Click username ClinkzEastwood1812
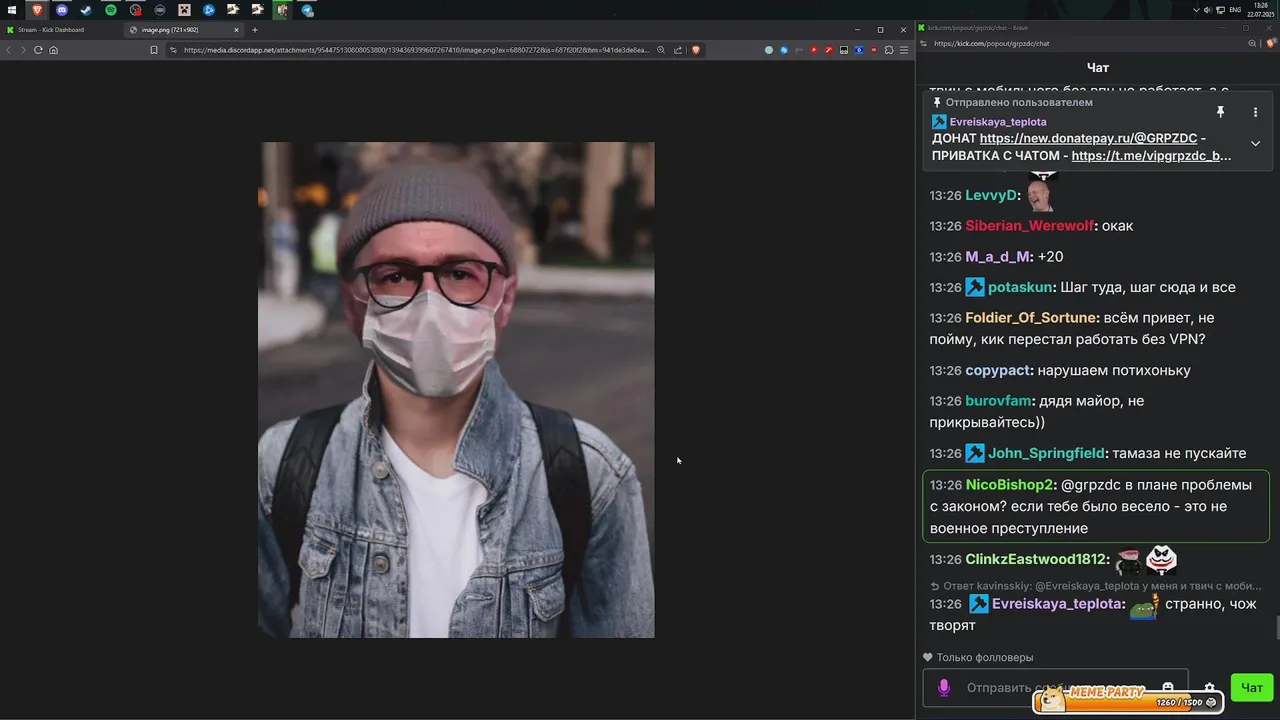1280x720 pixels. tap(1035, 560)
